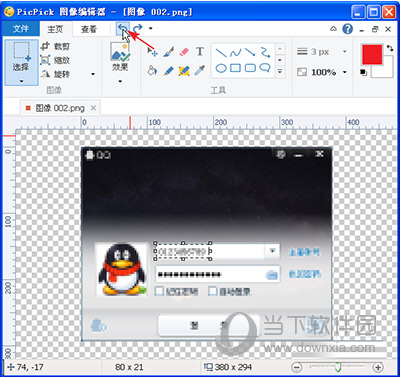Close the 图像 002.png document tab
Viewport: 400px width, 377px height.
(x=94, y=108)
